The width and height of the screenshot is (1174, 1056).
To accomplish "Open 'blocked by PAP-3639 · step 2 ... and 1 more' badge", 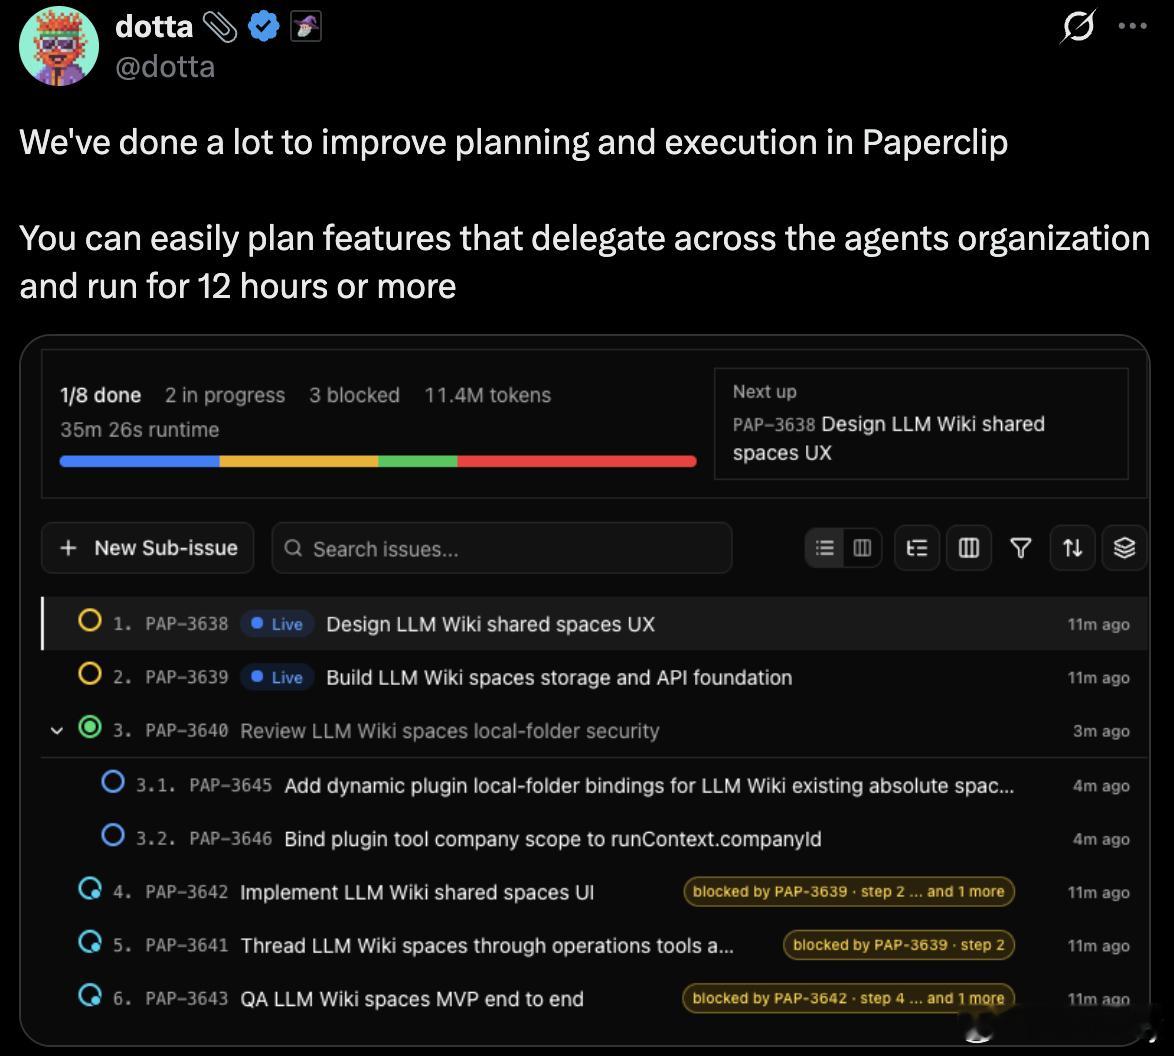I will tap(849, 891).
